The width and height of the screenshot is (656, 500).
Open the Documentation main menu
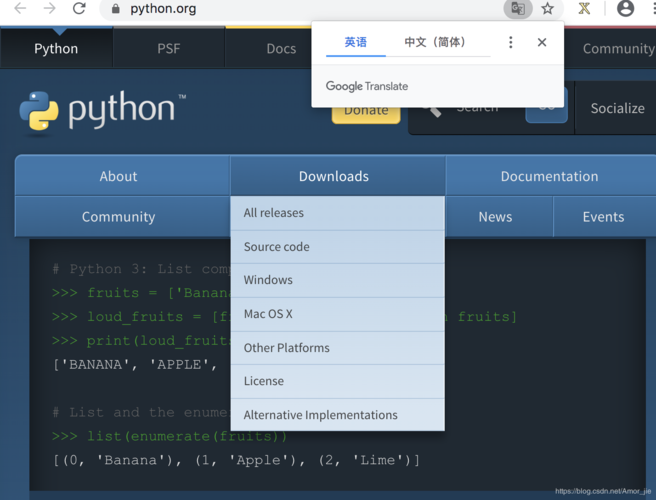tap(549, 176)
